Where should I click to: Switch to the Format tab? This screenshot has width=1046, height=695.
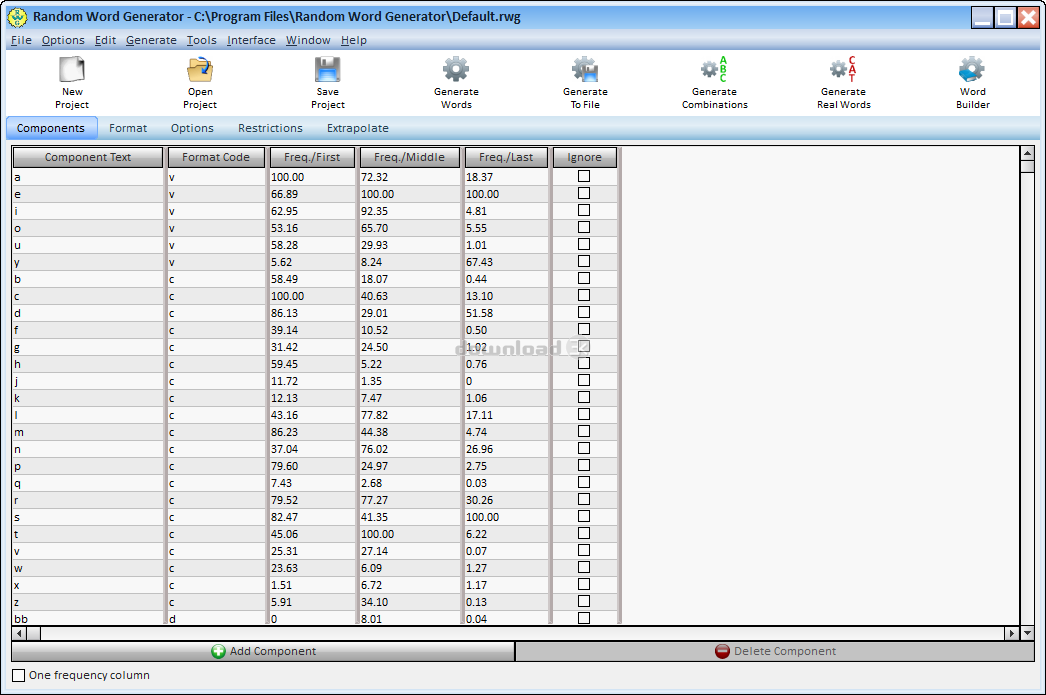(128, 128)
